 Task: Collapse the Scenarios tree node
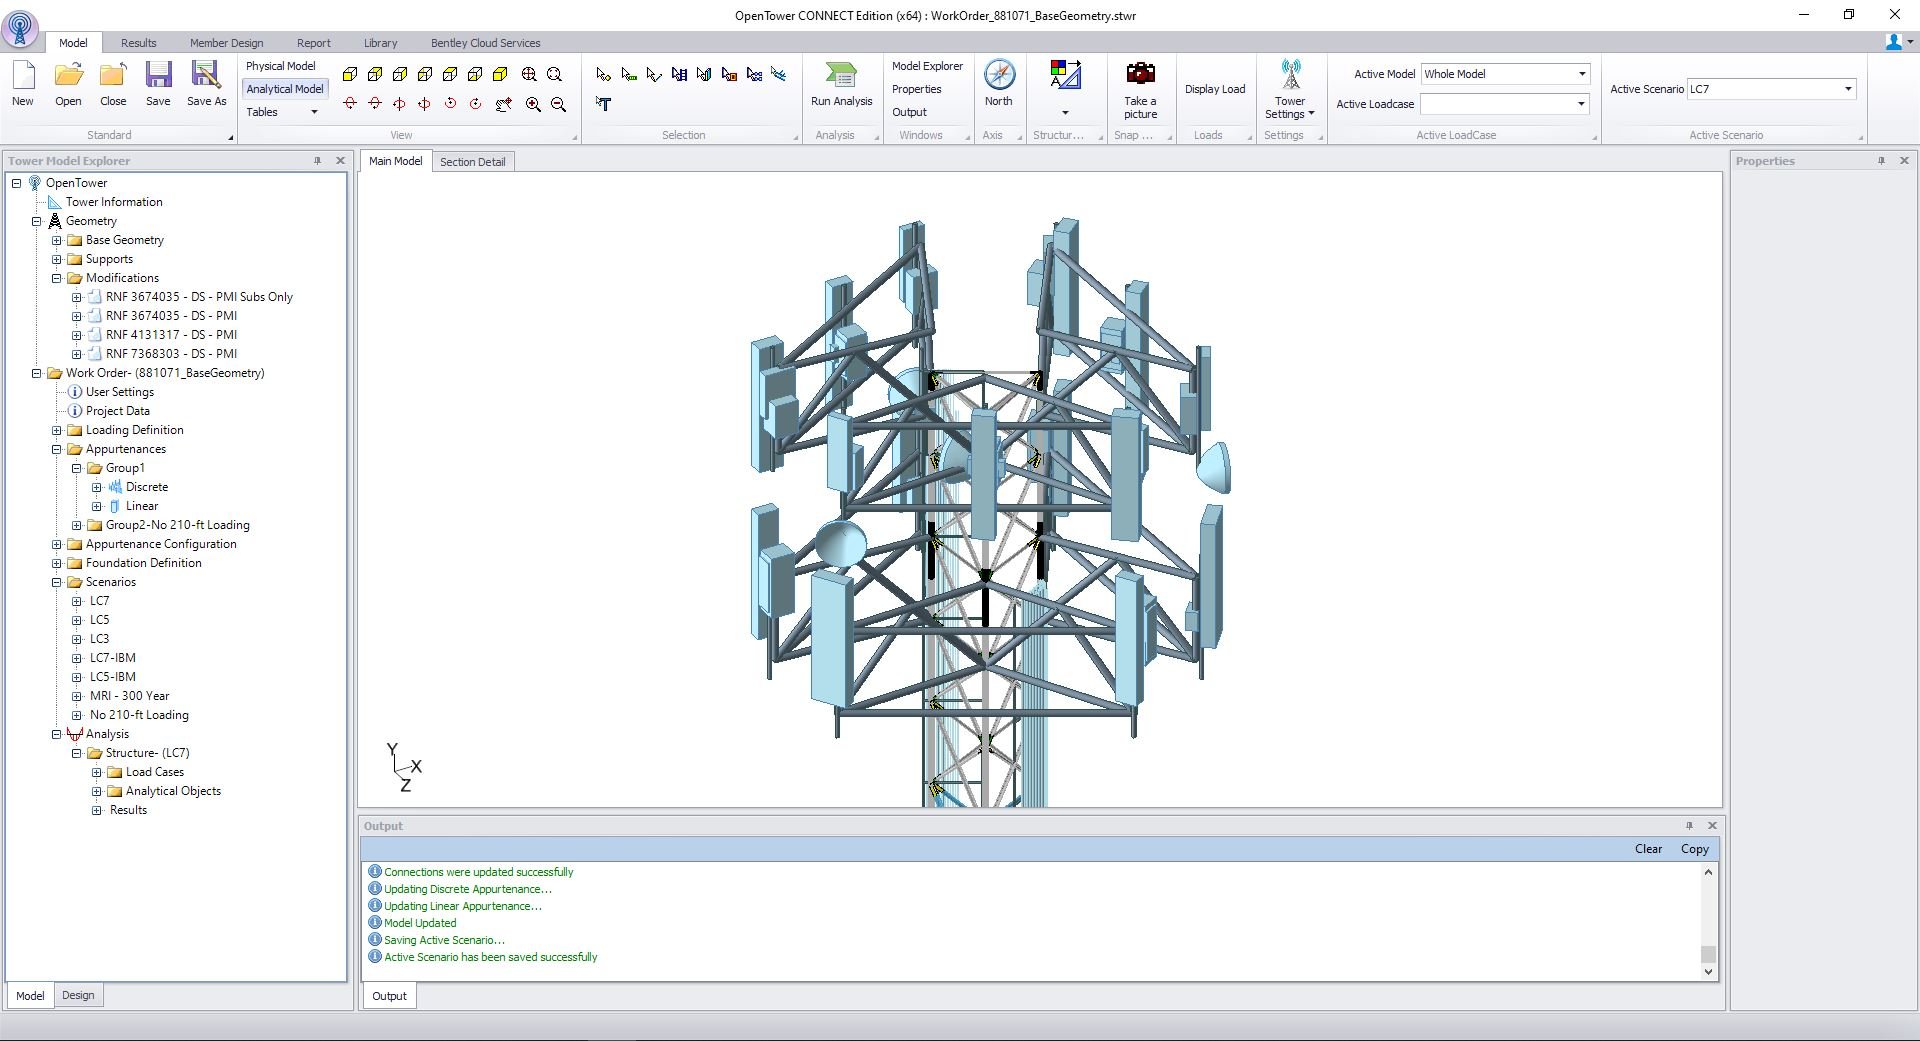pyautogui.click(x=57, y=582)
